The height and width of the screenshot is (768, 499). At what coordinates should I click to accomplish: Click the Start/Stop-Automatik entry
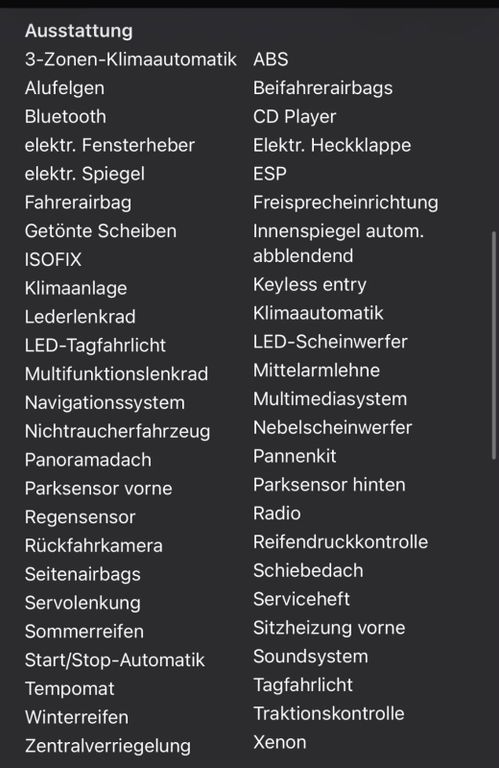(x=115, y=660)
